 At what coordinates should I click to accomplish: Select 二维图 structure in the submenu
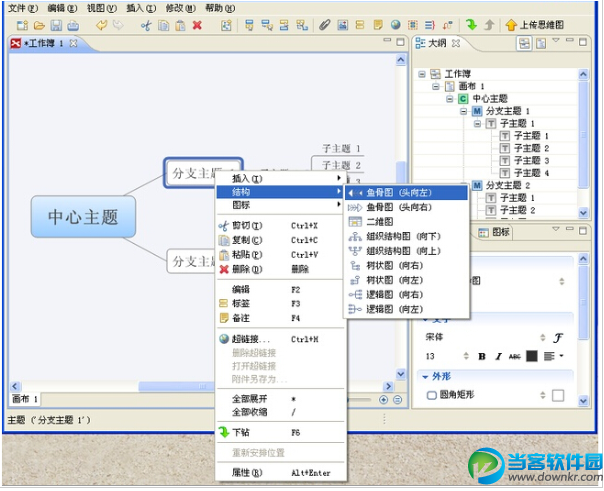click(406, 222)
